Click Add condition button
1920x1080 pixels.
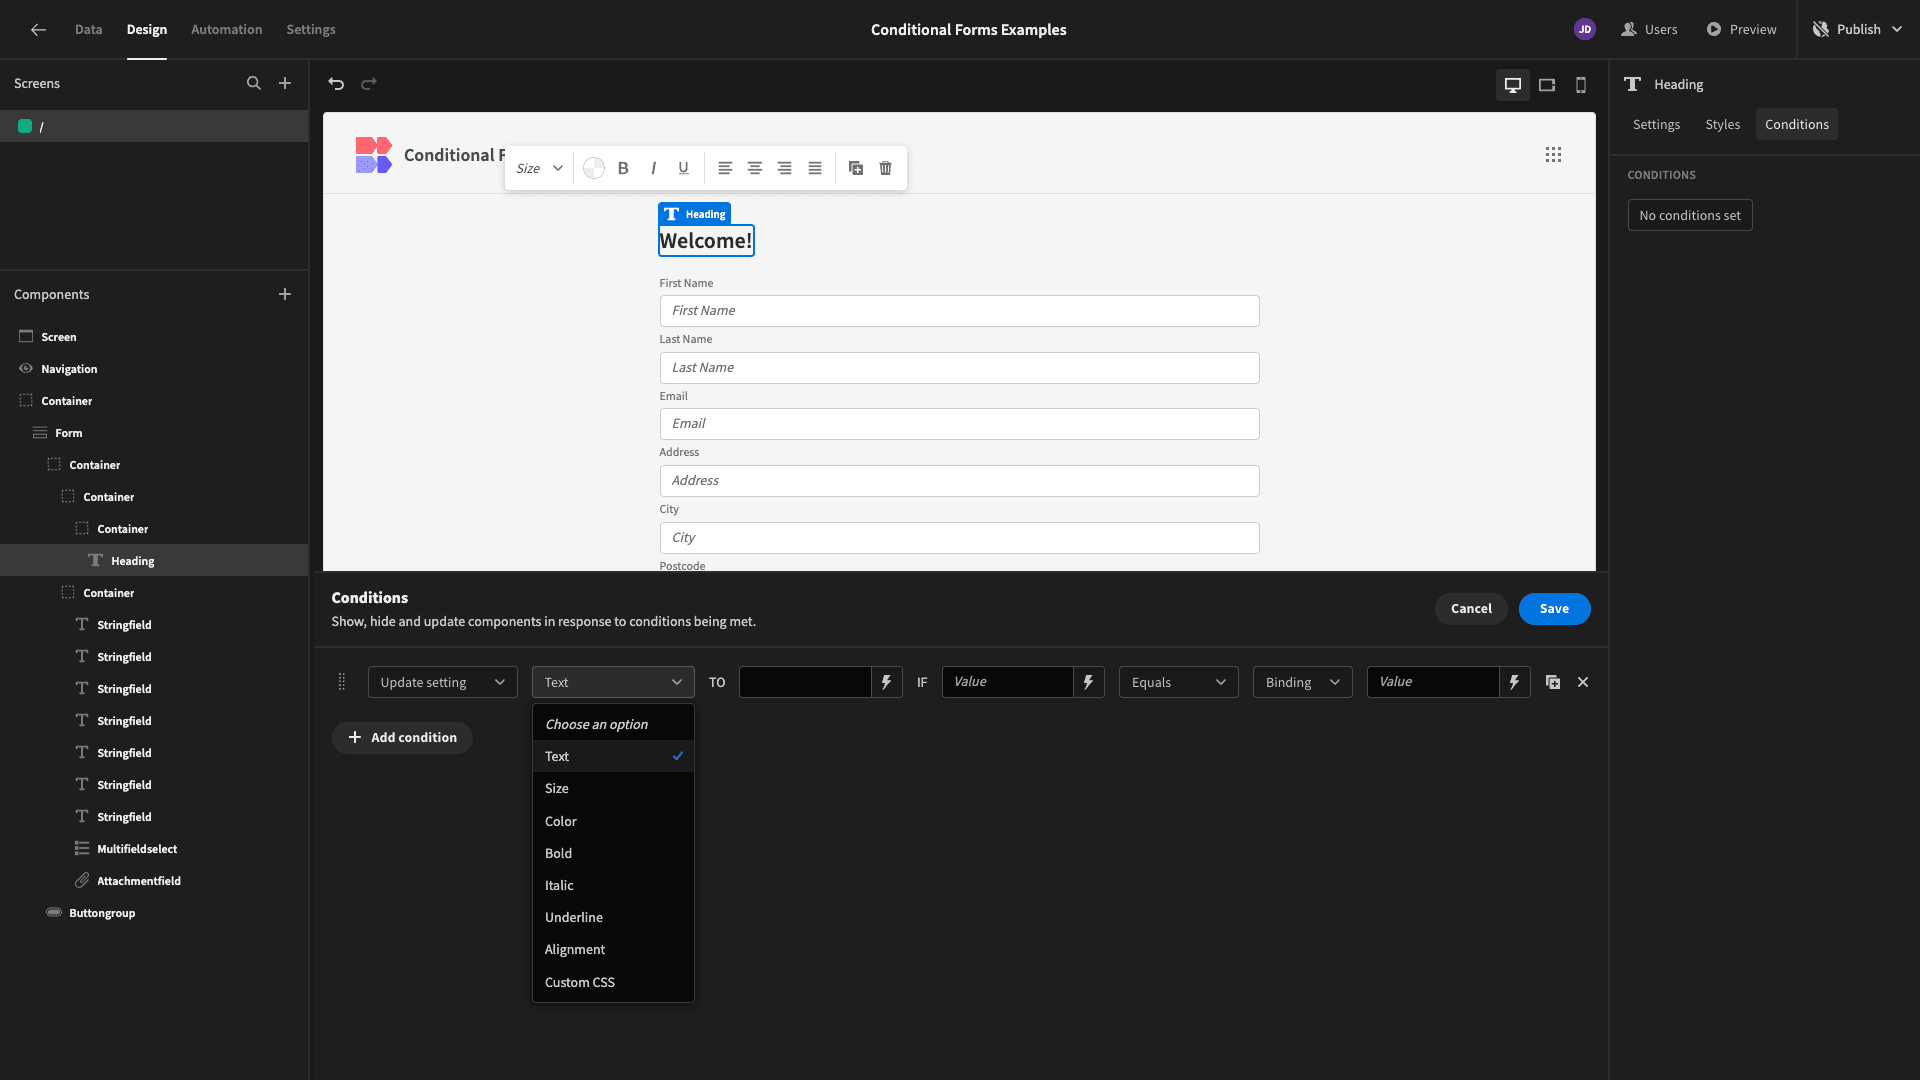pyautogui.click(x=402, y=738)
